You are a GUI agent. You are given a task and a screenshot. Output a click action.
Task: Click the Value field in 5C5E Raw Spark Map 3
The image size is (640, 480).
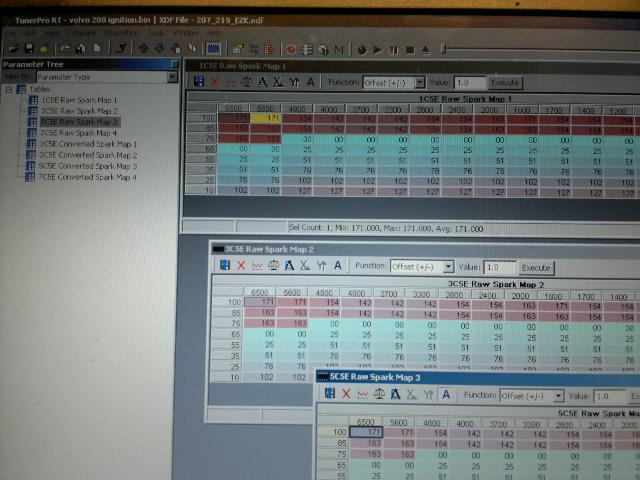pyautogui.click(x=612, y=396)
